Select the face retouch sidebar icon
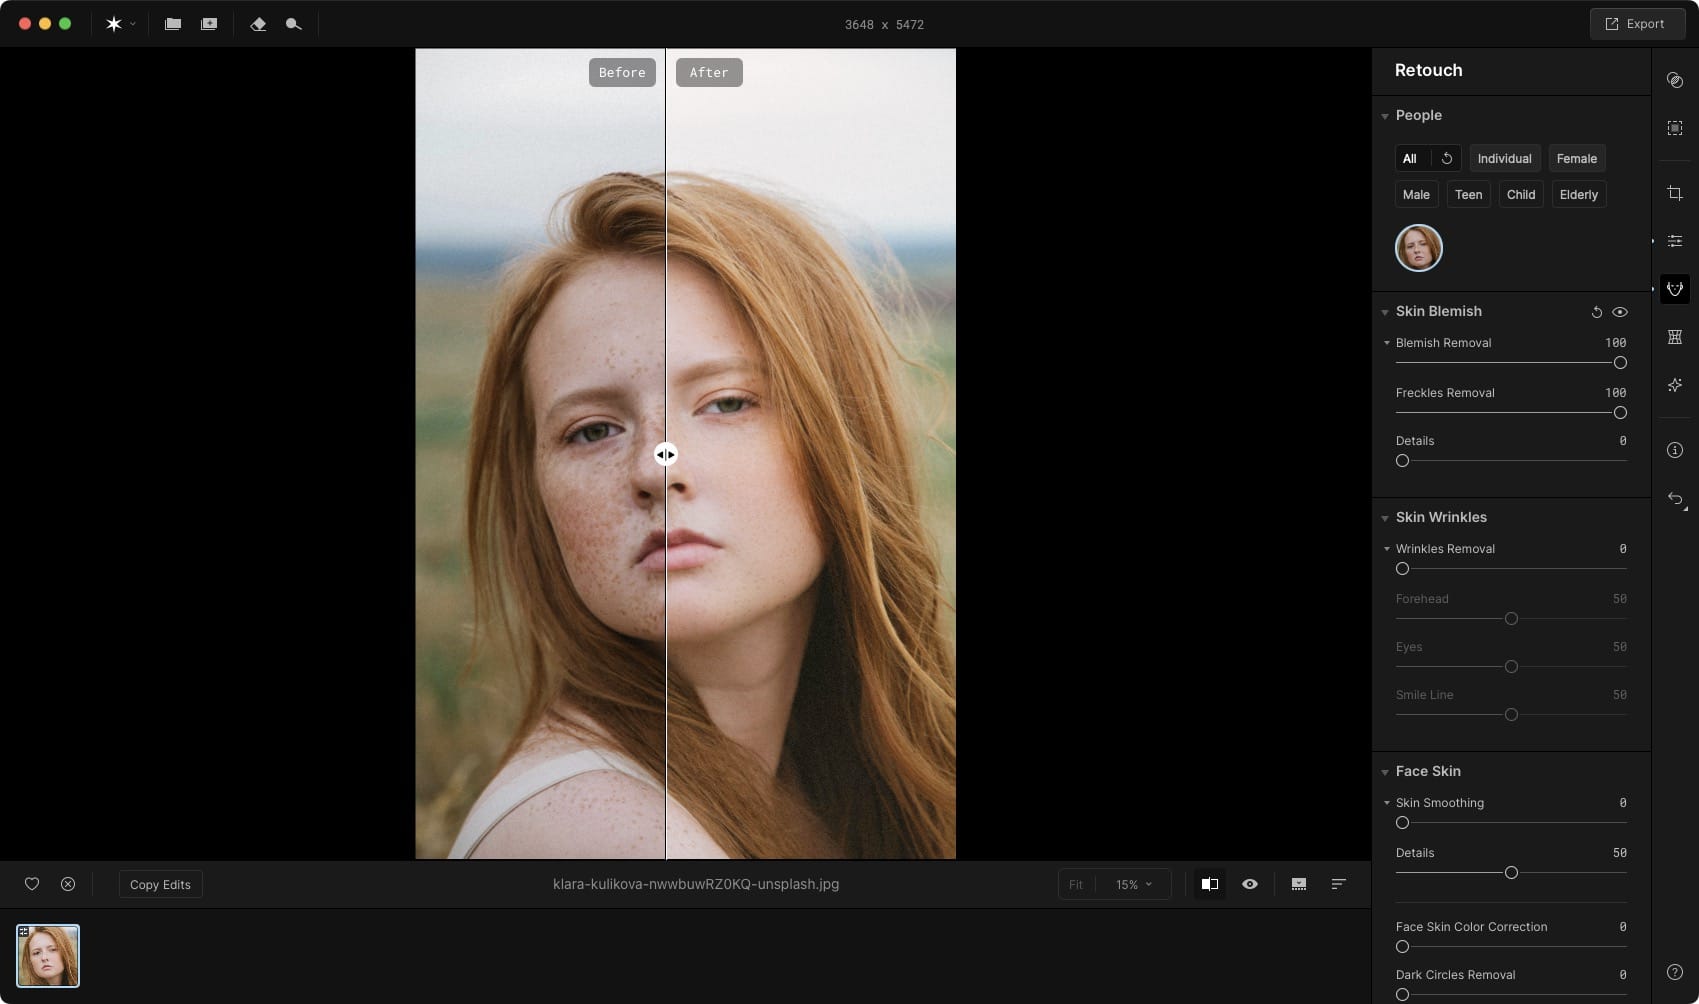This screenshot has width=1699, height=1004. pos(1675,289)
